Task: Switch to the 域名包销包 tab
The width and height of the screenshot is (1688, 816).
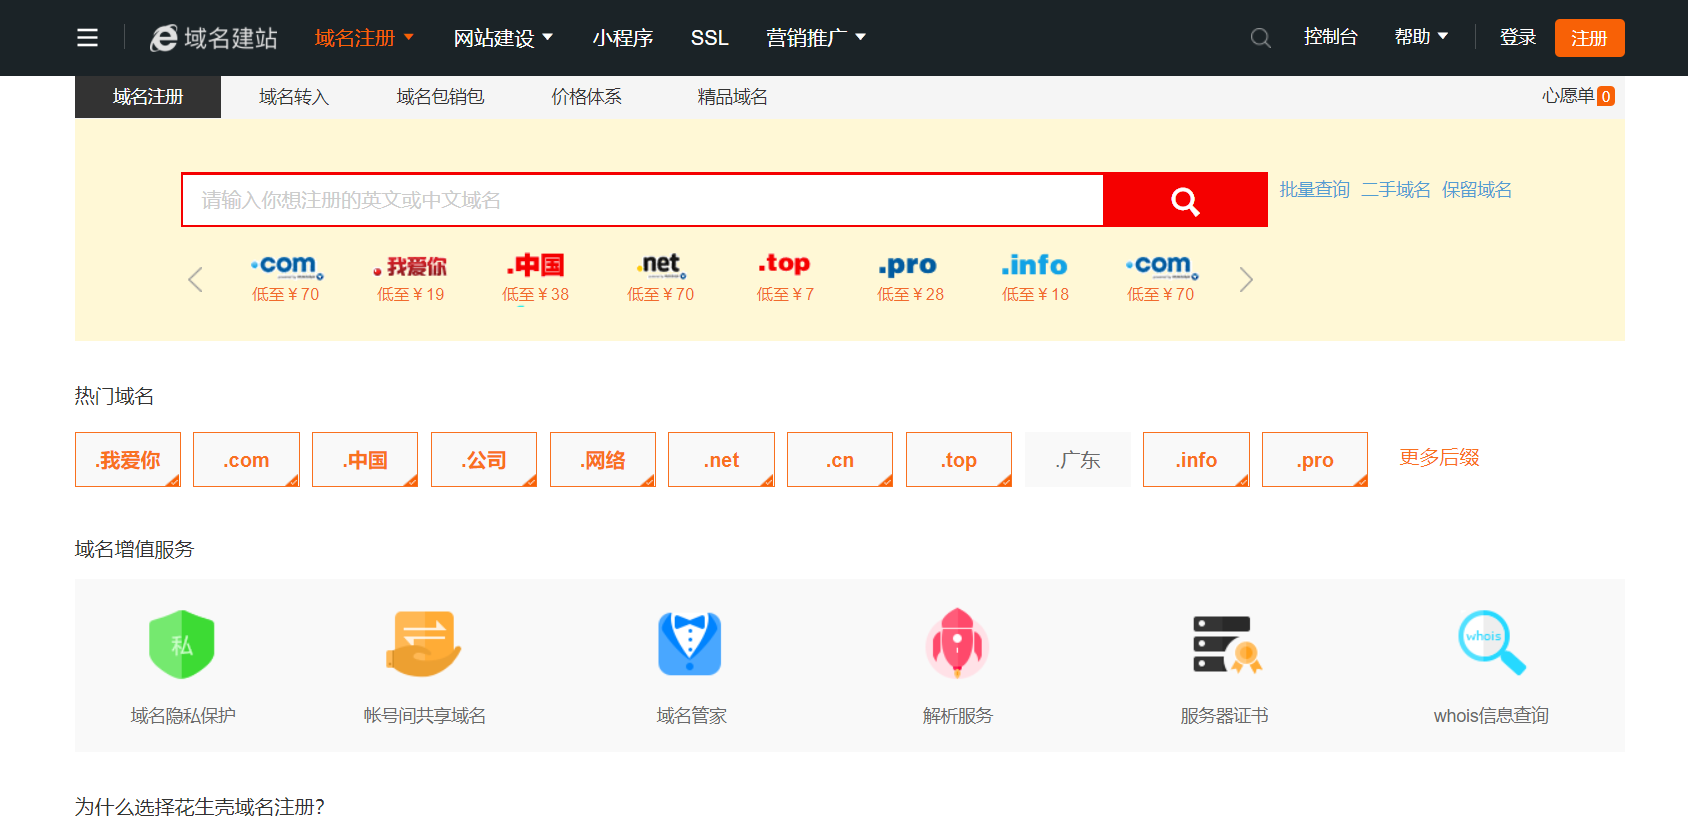Action: tap(440, 97)
